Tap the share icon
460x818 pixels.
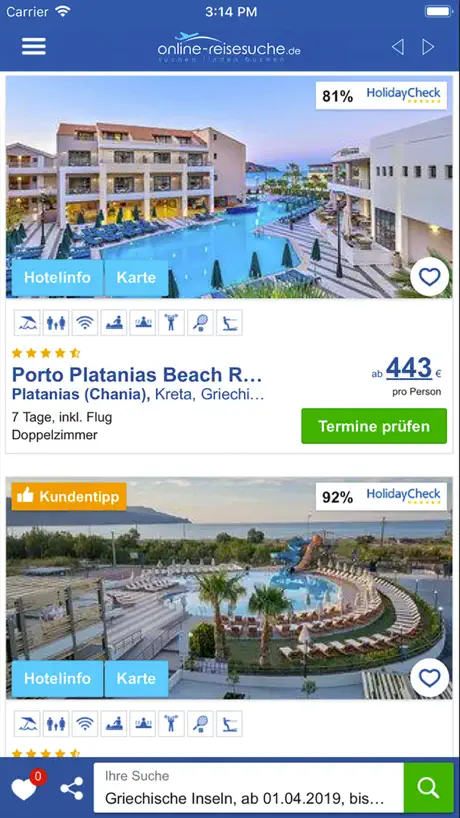coord(71,788)
